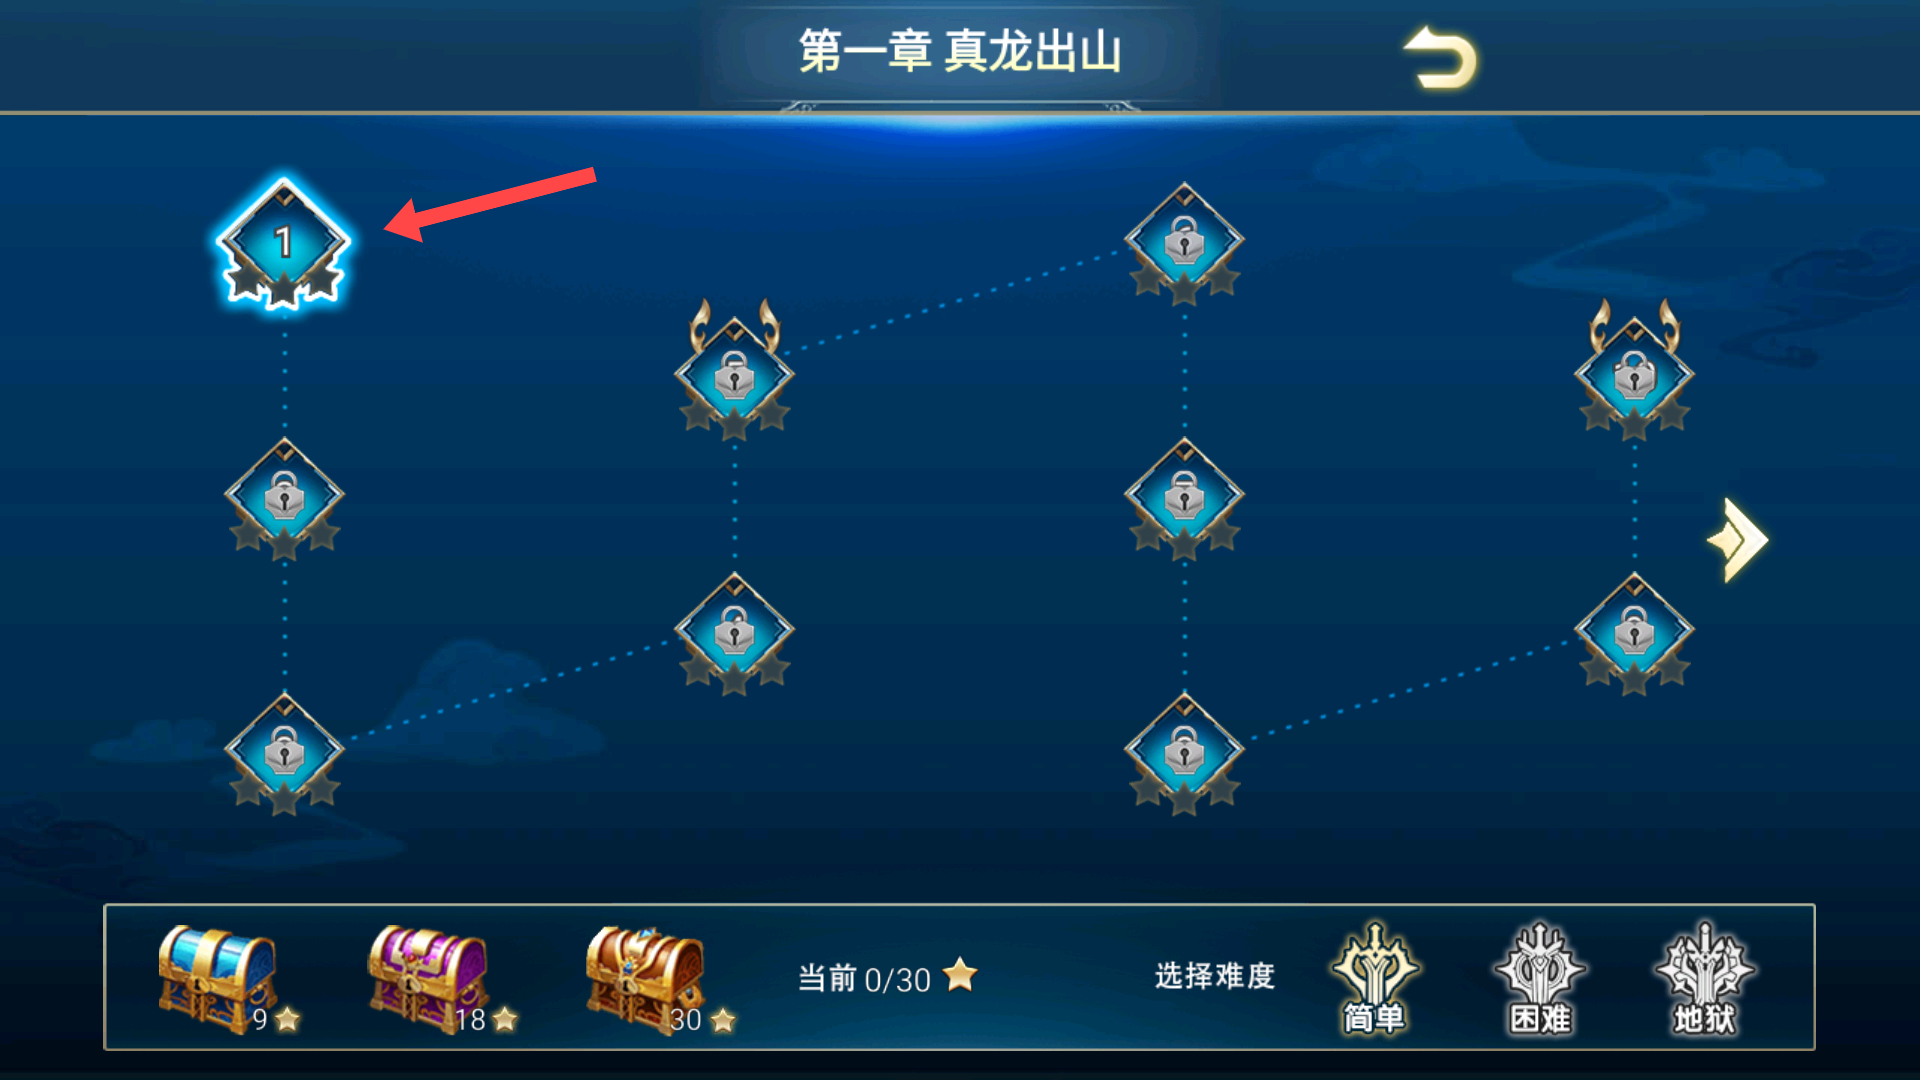Open the bronze 30-star treasure chest
Viewport: 1920px width, 1080px height.
tap(646, 978)
